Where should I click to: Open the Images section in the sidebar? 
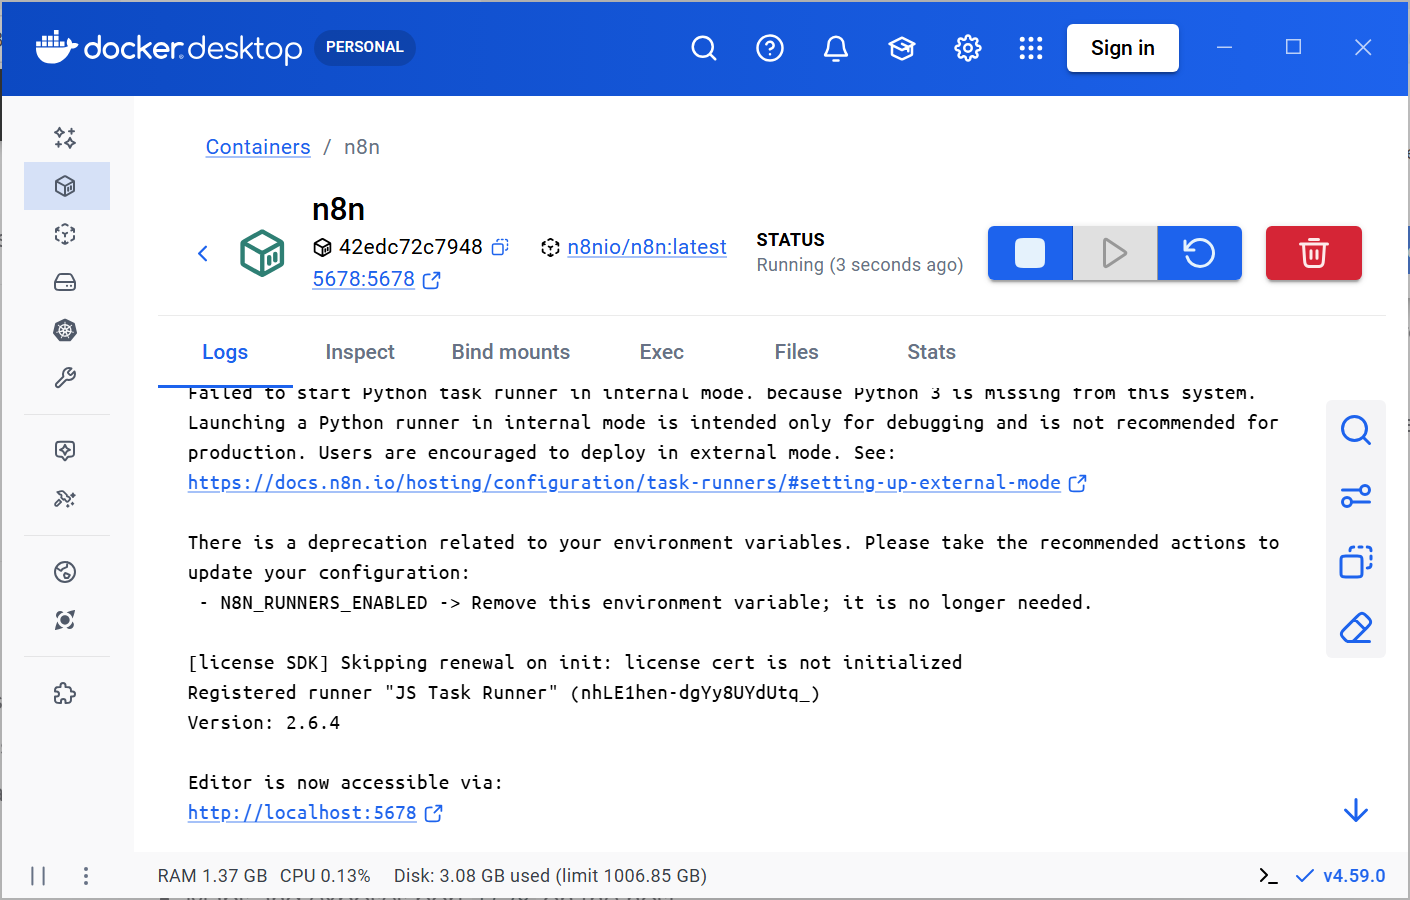(65, 234)
